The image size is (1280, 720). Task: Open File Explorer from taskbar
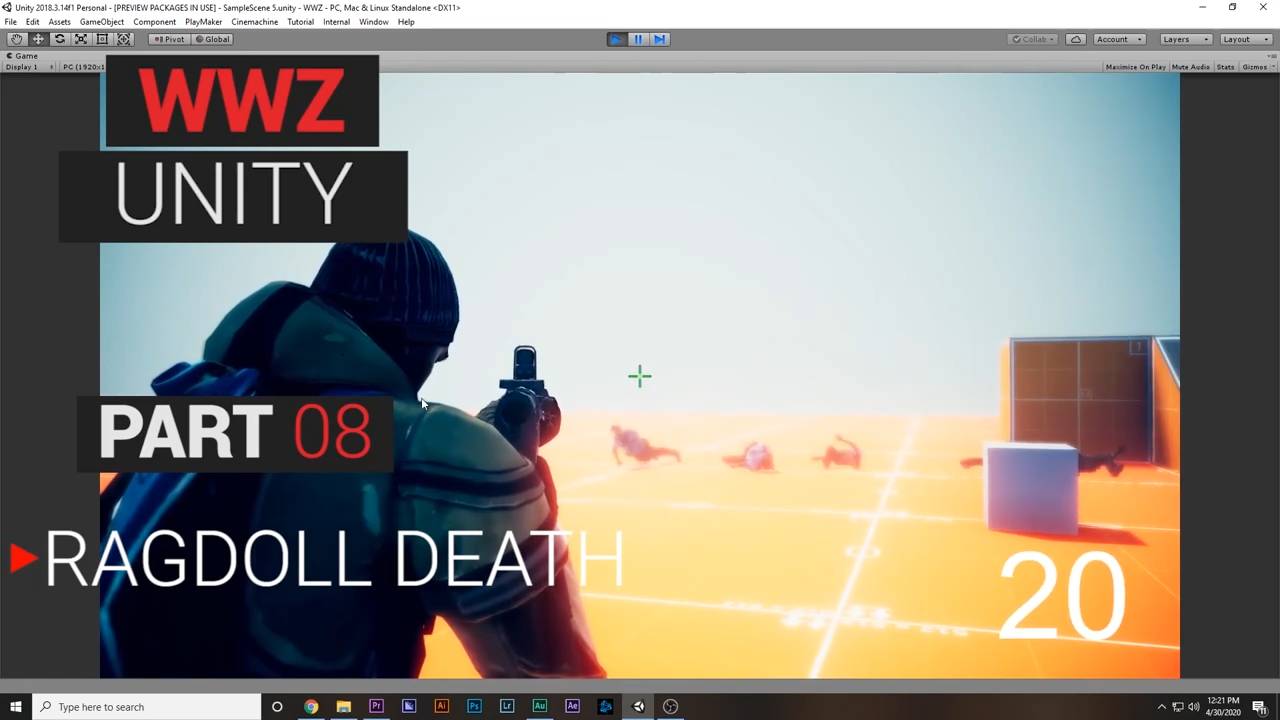344,707
